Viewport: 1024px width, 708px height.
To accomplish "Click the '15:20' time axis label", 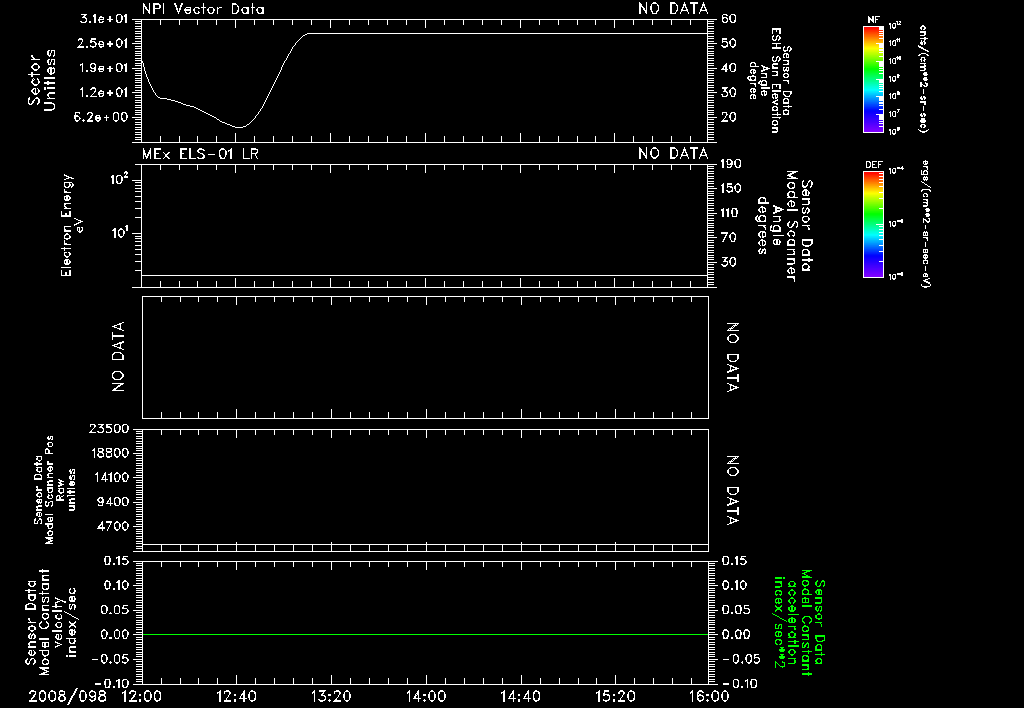I will (615, 696).
